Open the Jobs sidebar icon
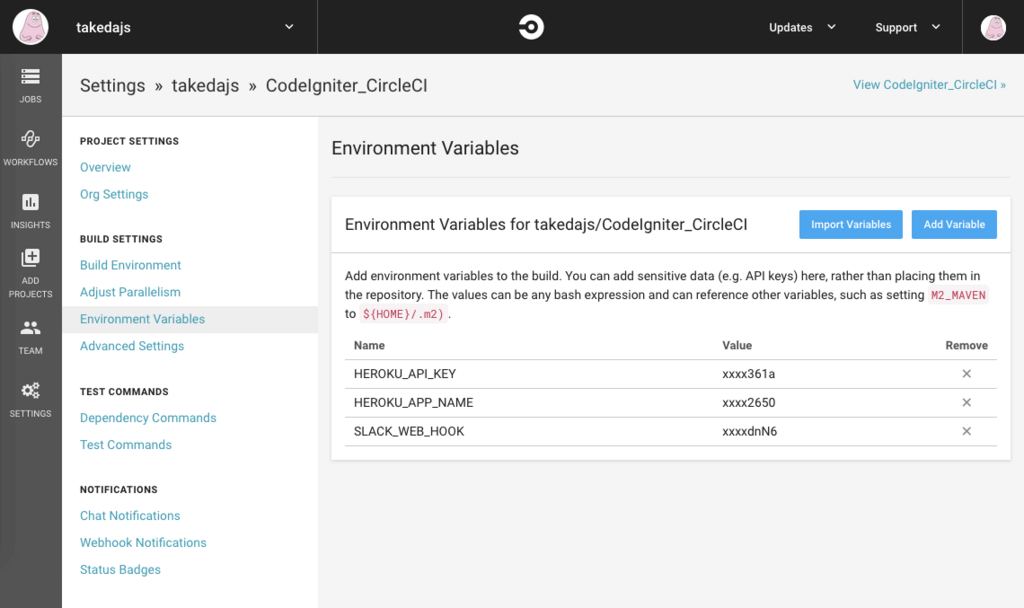1024x608 pixels. tap(30, 77)
